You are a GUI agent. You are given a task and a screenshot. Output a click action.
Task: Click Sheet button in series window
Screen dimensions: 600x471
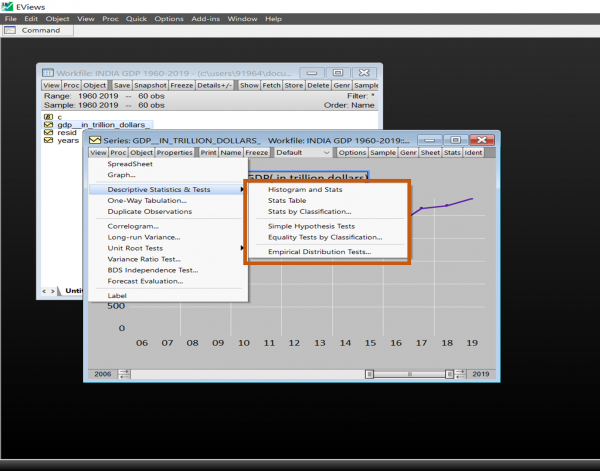(x=430, y=152)
